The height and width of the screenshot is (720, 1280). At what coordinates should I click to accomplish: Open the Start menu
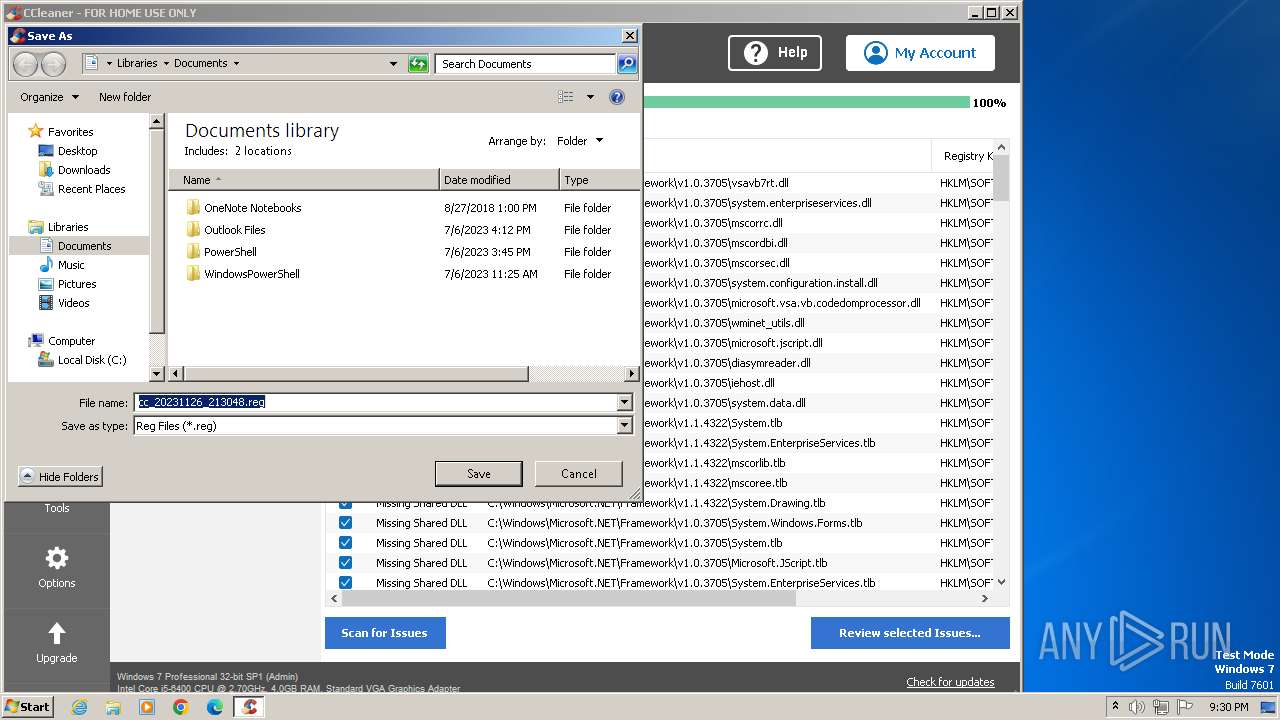coord(28,707)
